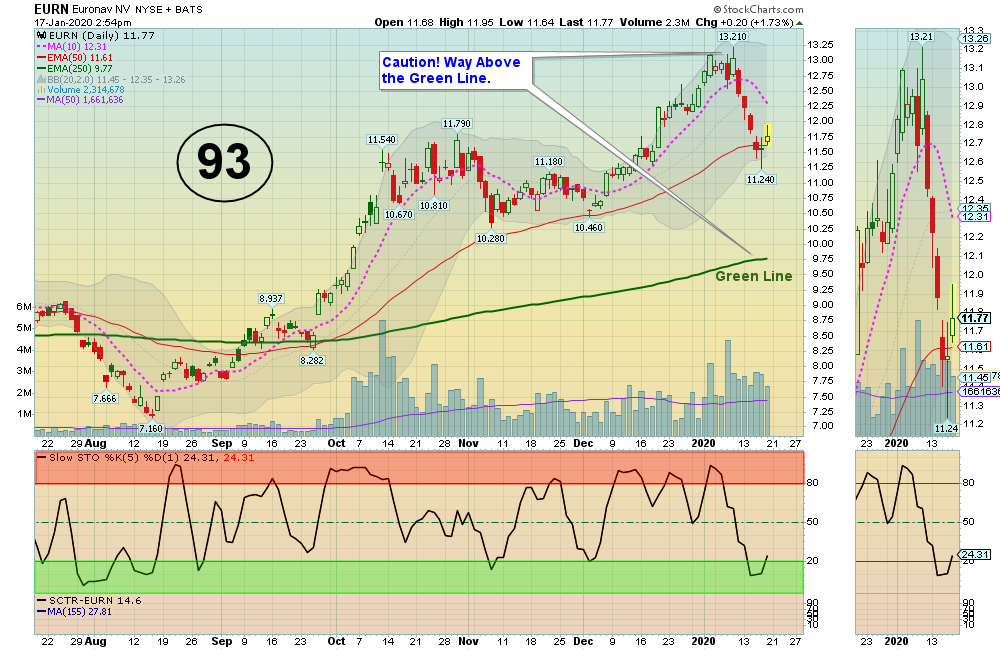Expand the 11.240 low price label
This screenshot has width=1000, height=650.
click(x=763, y=180)
